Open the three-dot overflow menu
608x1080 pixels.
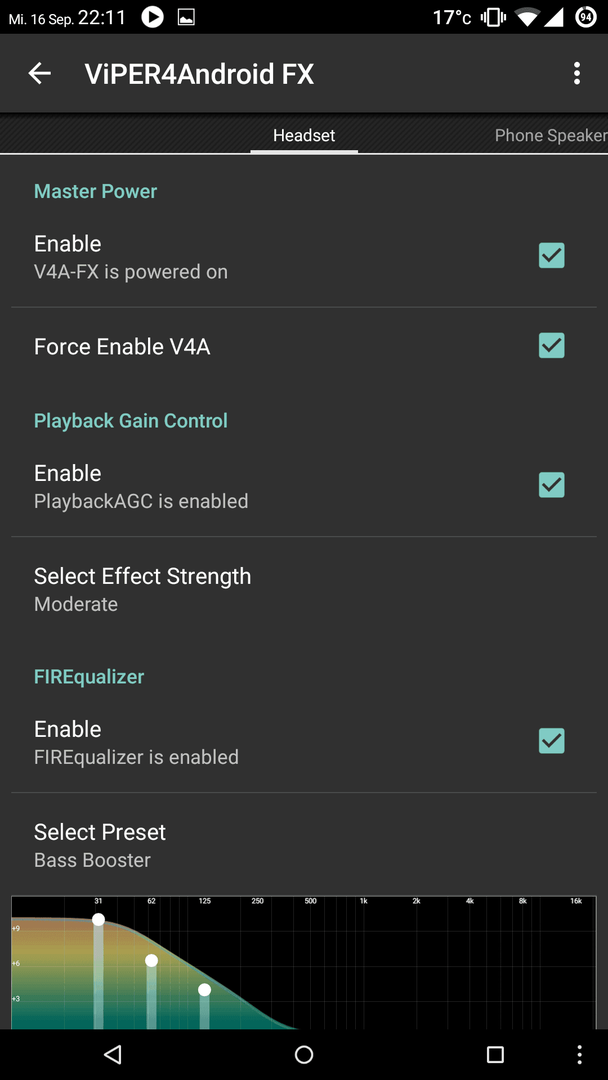coord(577,73)
